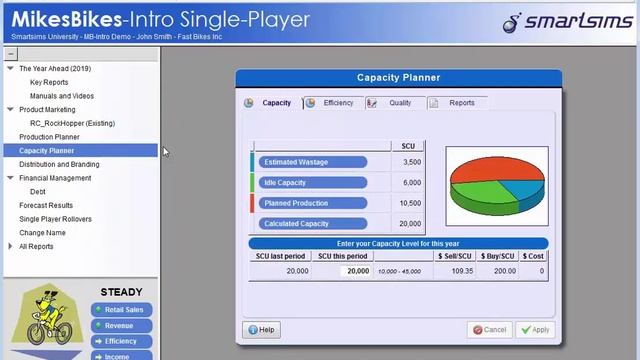Viewport: 640px width, 360px height.
Task: Click the Capacity tab pie icon
Action: coord(249,103)
